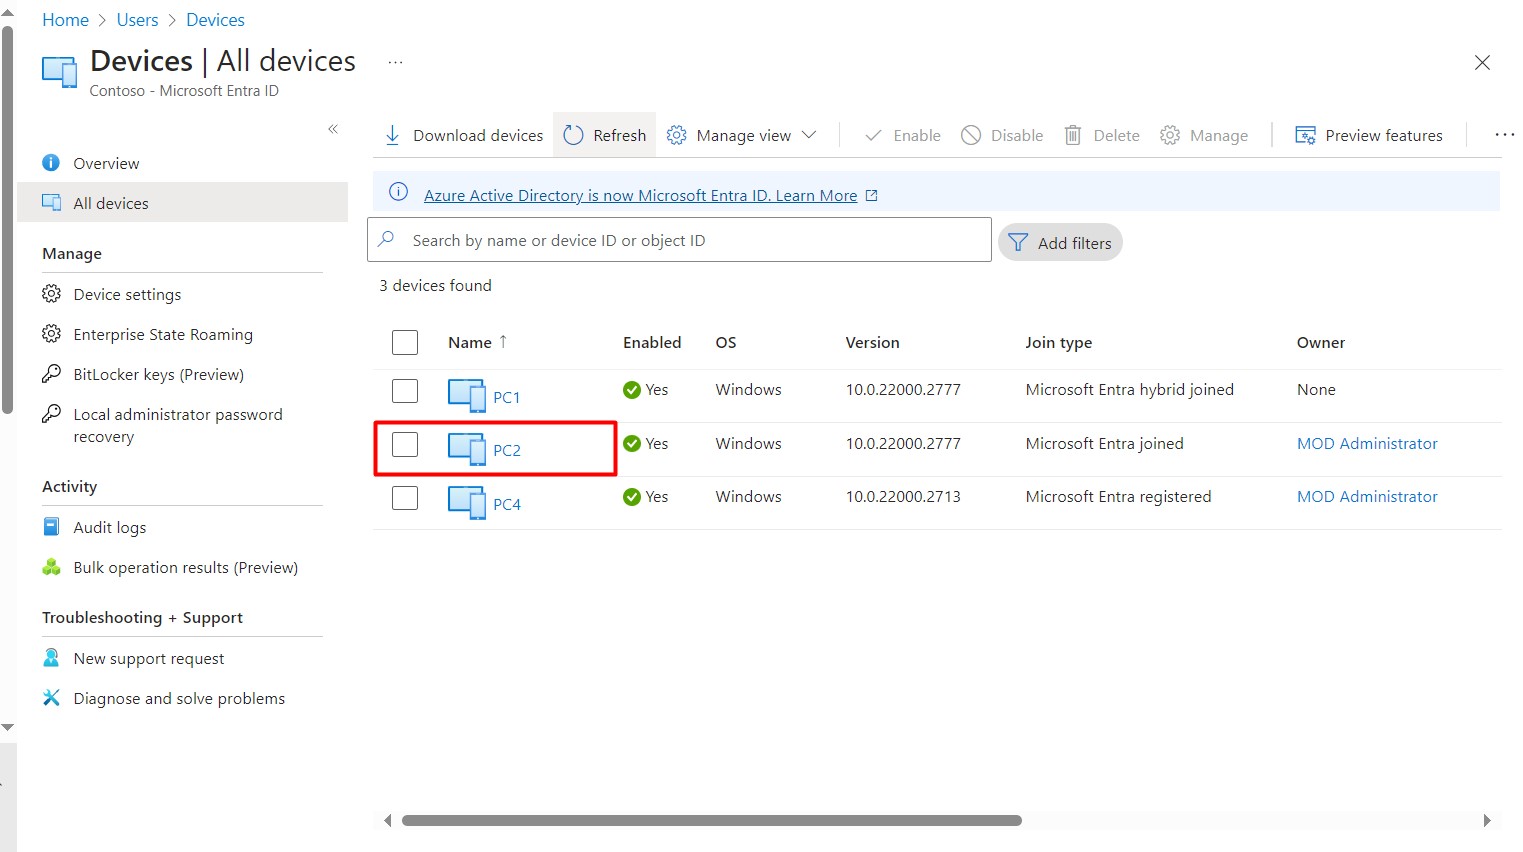The image size is (1523, 852).
Task: Click the Download devices arrow icon
Action: pyautogui.click(x=392, y=135)
